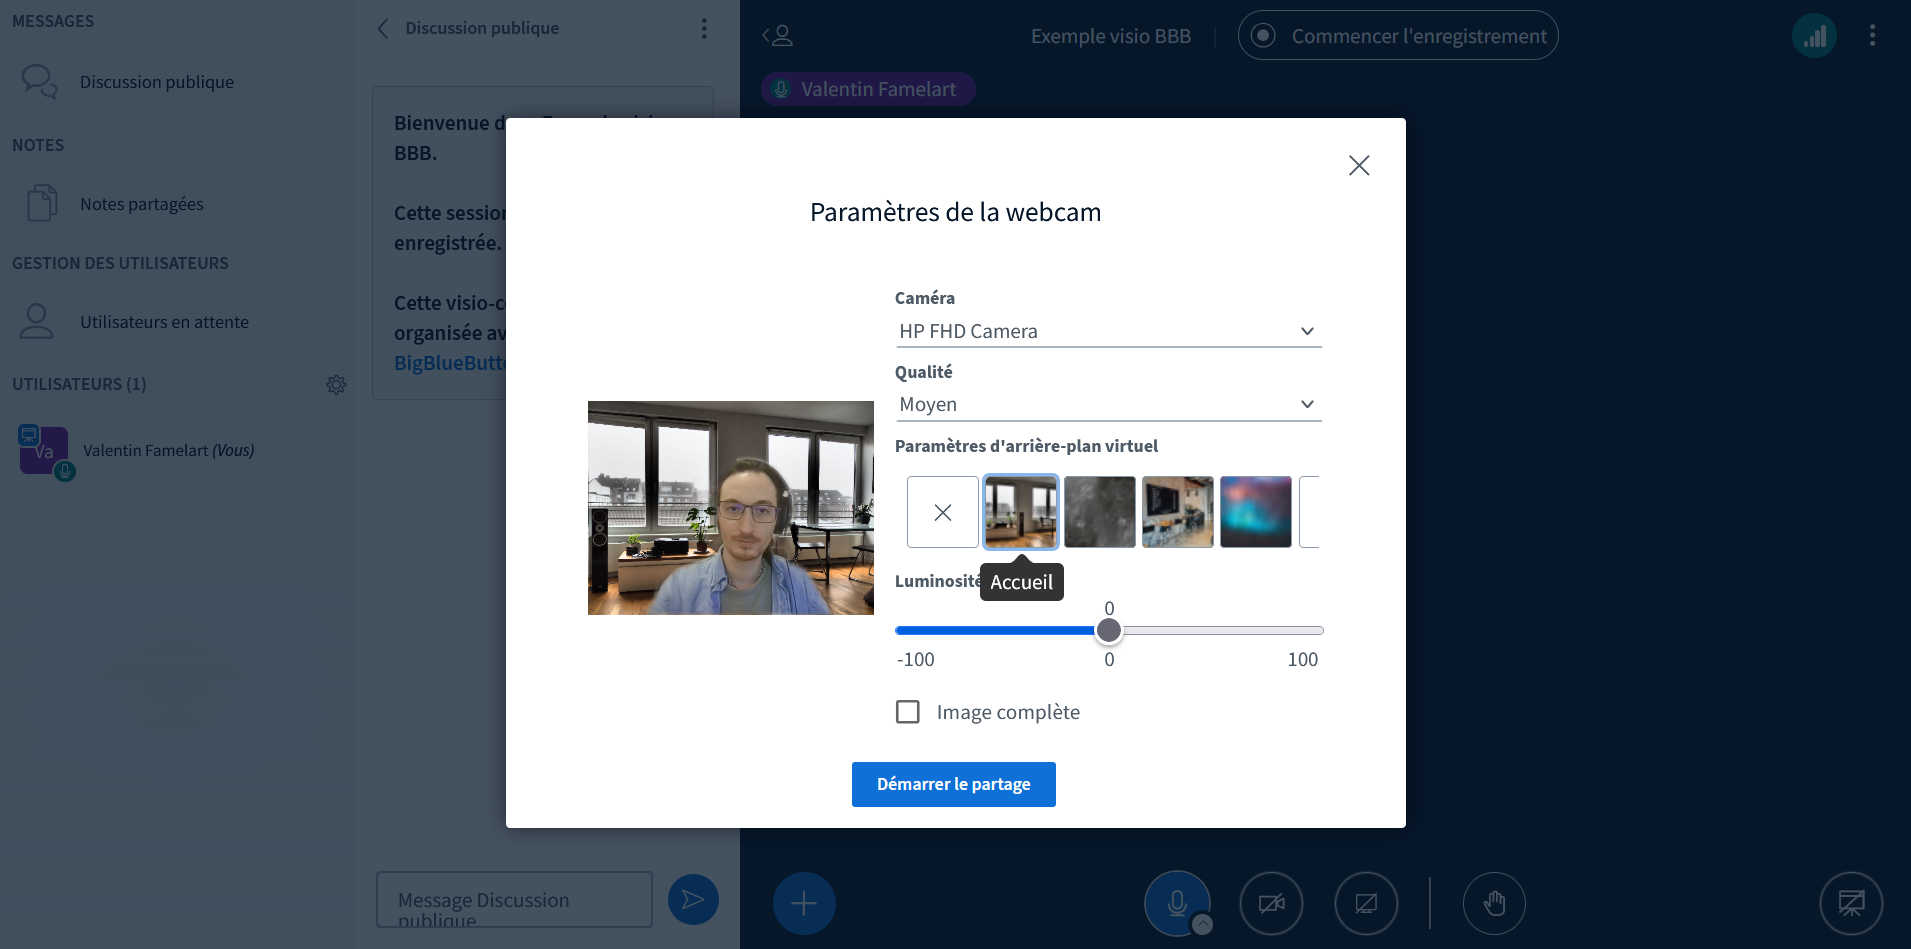1911x949 pixels.
Task: Choose the gray stone virtual background
Action: click(1099, 512)
